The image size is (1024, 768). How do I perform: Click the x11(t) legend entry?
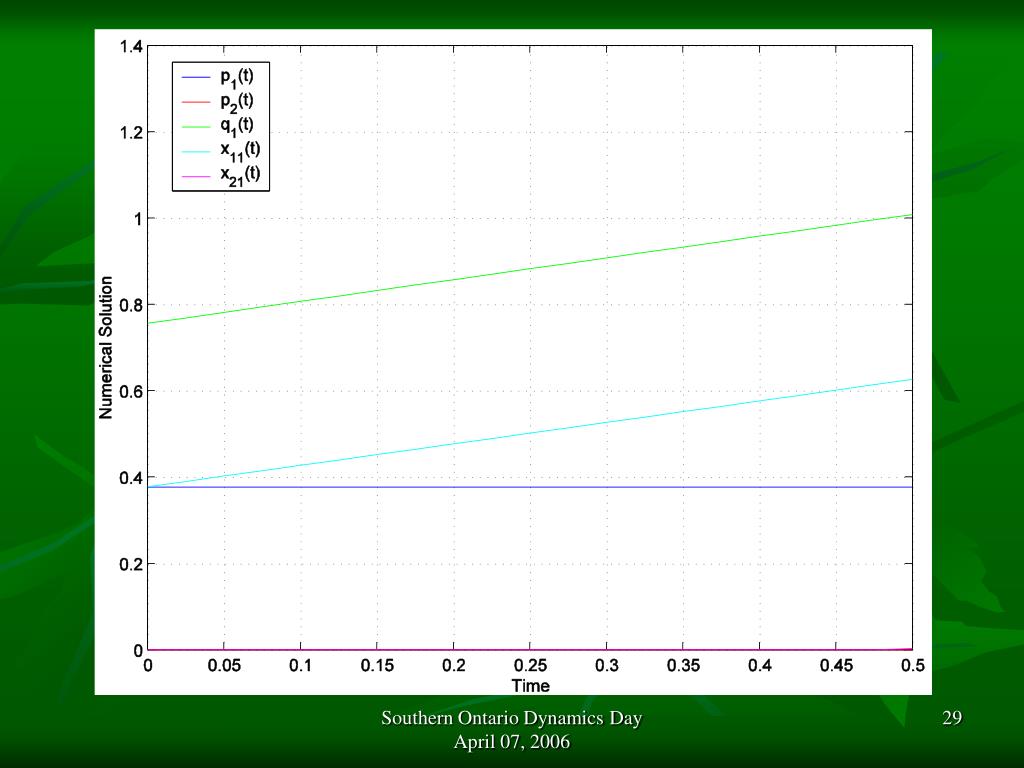click(x=221, y=151)
